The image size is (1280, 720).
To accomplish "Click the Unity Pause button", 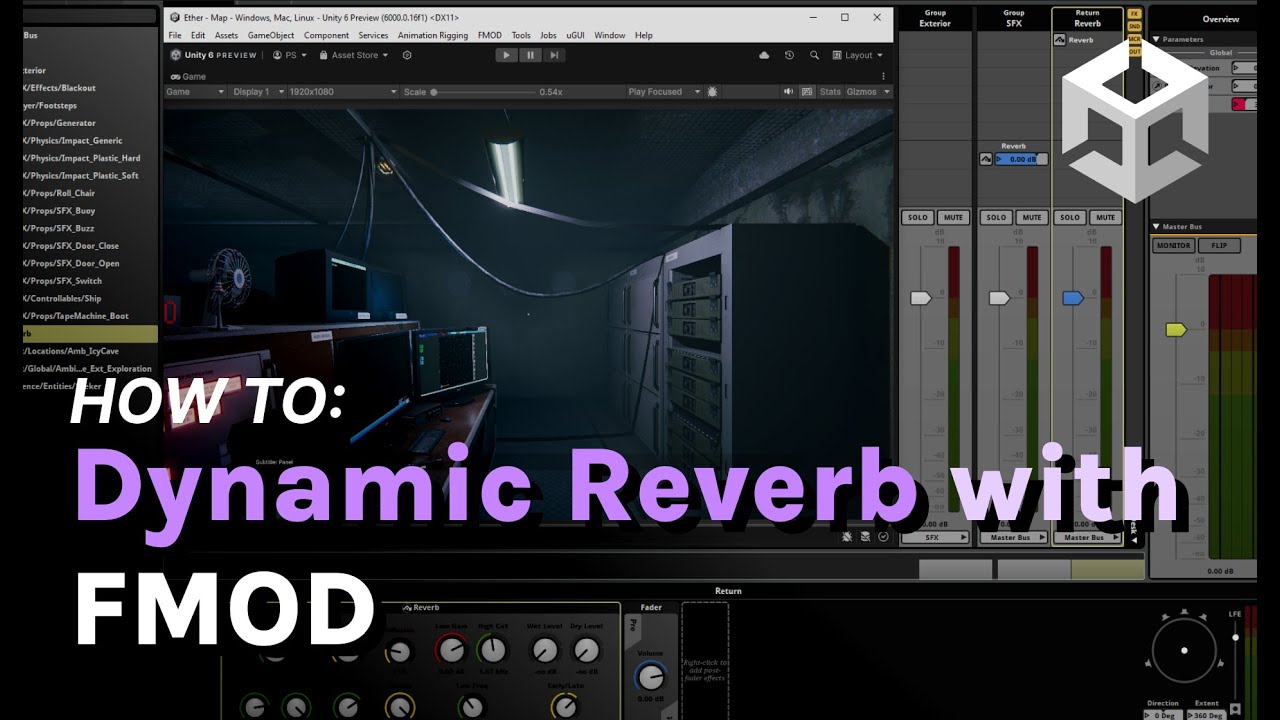I will tap(531, 55).
